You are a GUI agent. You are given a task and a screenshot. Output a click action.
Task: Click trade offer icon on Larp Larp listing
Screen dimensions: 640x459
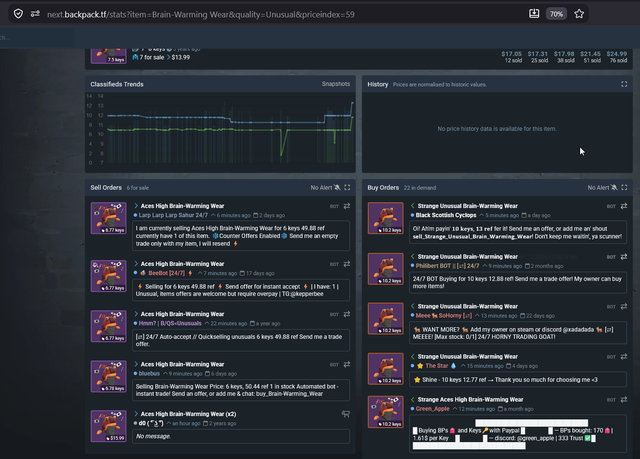click(x=347, y=206)
